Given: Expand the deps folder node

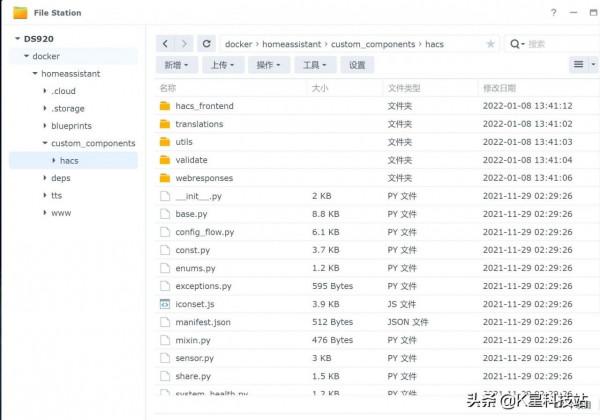Looking at the screenshot, I should click(x=45, y=178).
